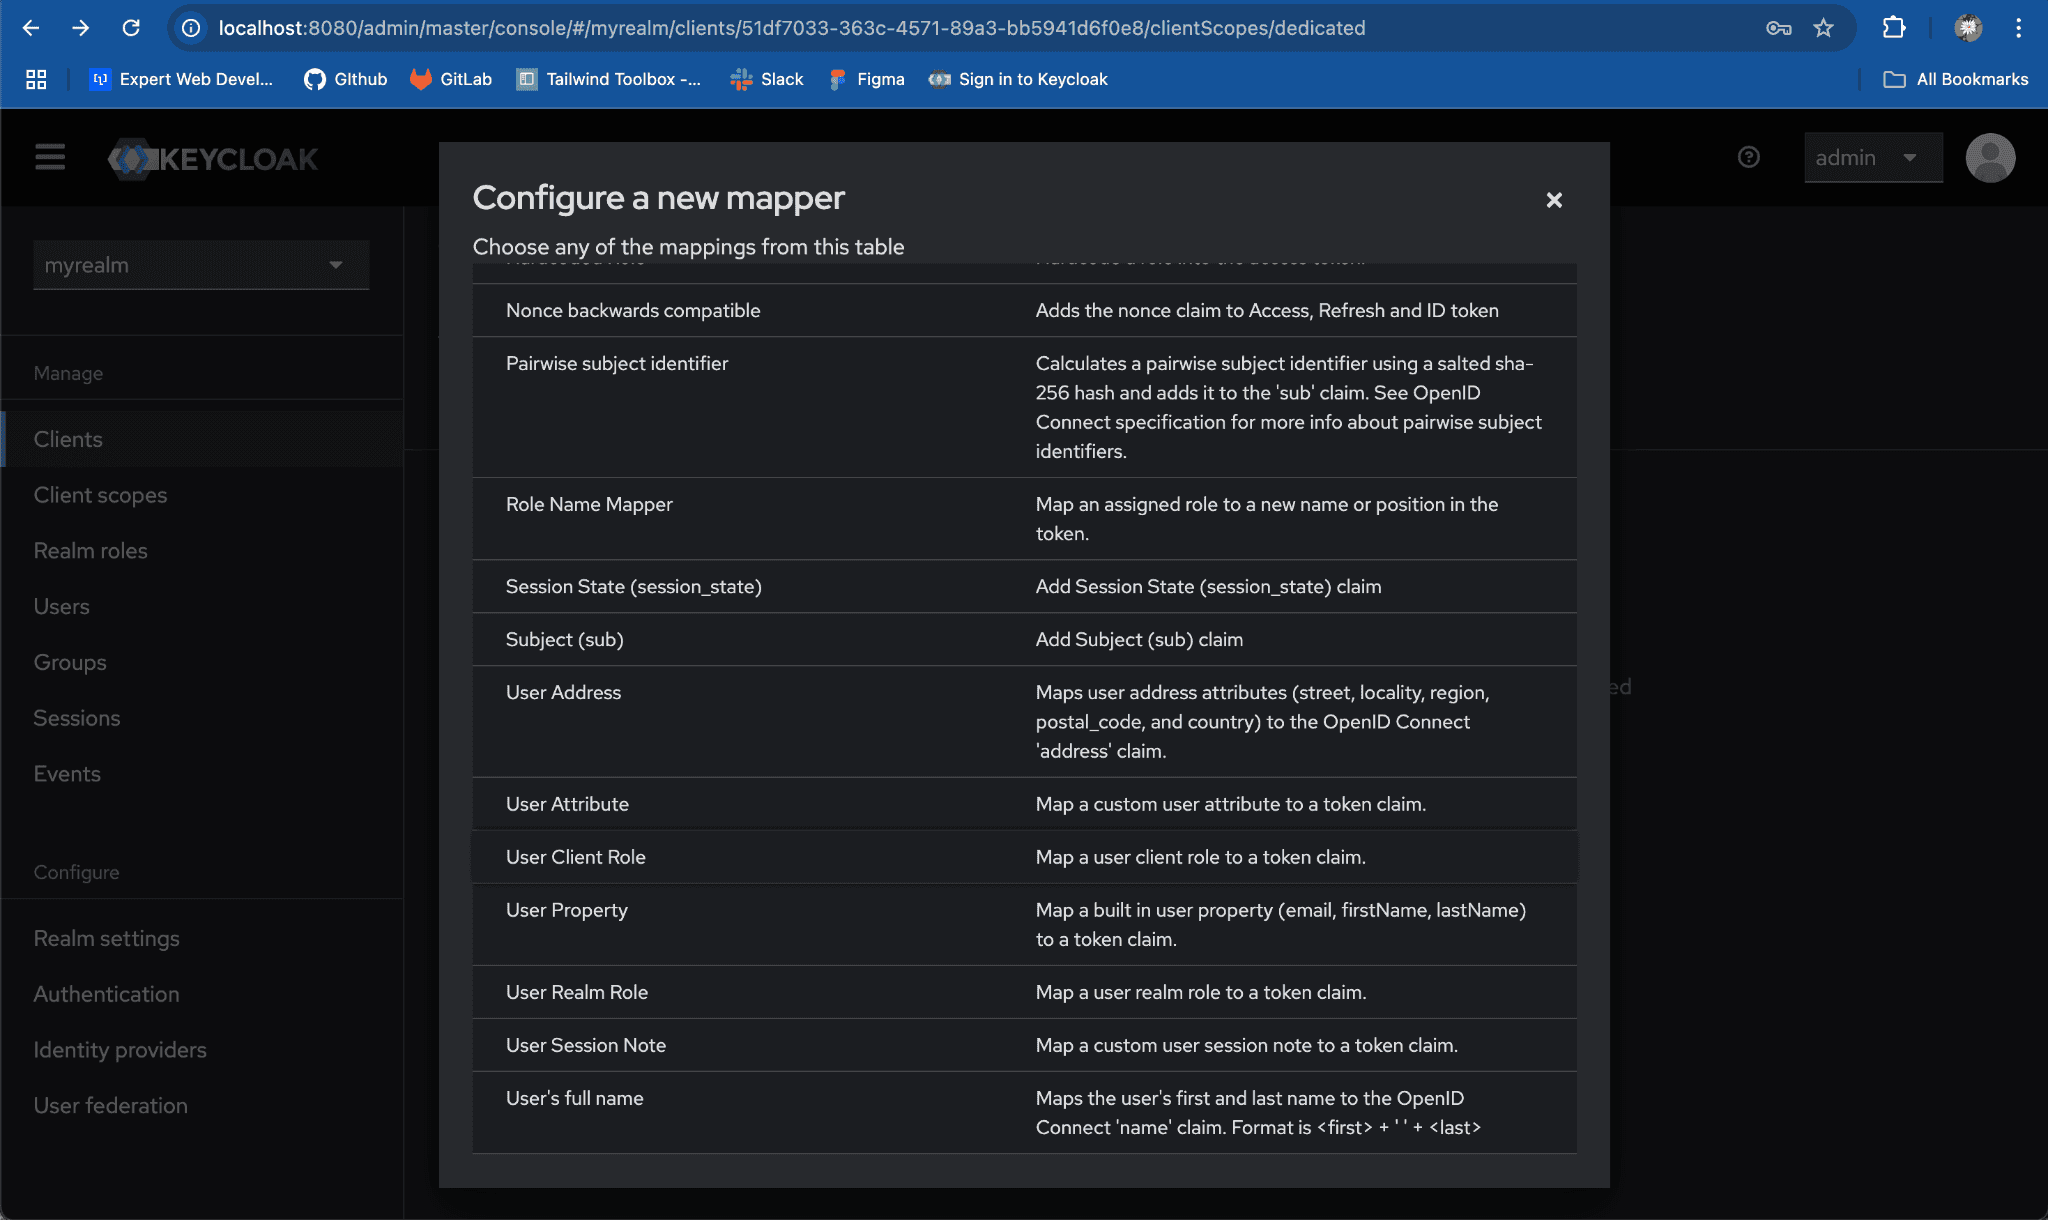Click the Sign in to Keycloak bookmark
This screenshot has width=2048, height=1220.
pos(1018,79)
